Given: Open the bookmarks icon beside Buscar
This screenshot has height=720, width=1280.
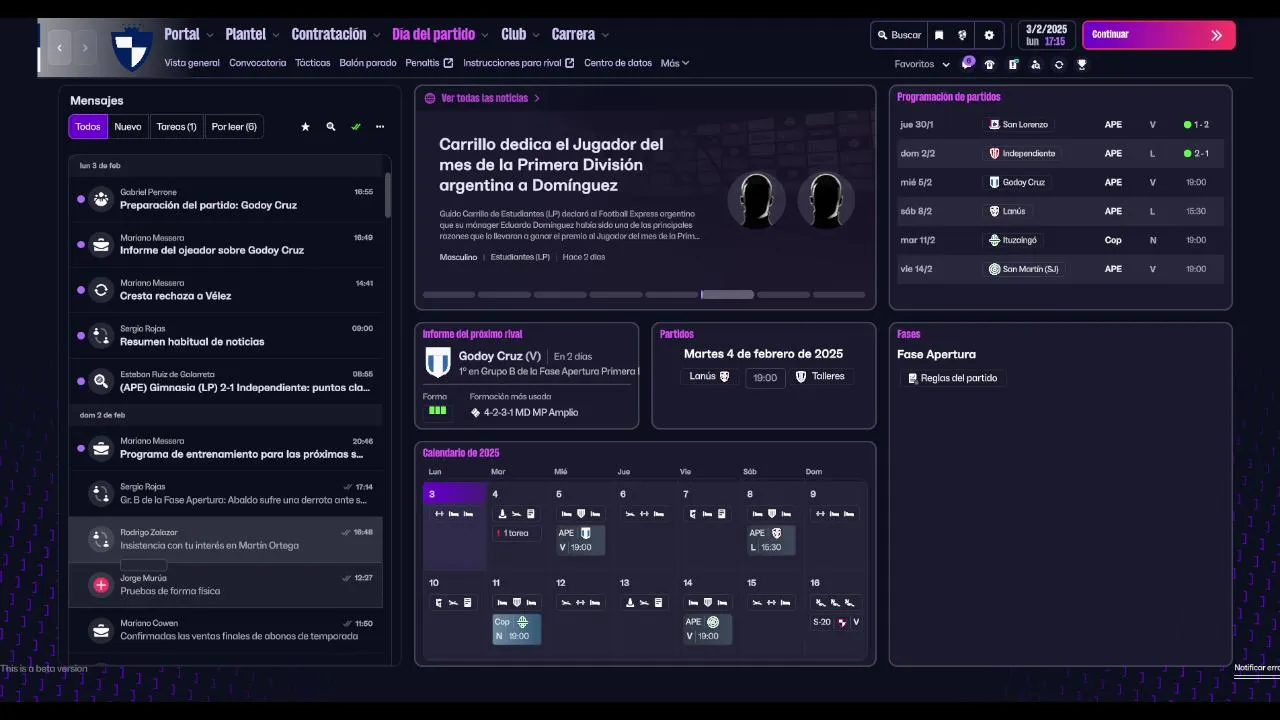Looking at the screenshot, I should 939,35.
